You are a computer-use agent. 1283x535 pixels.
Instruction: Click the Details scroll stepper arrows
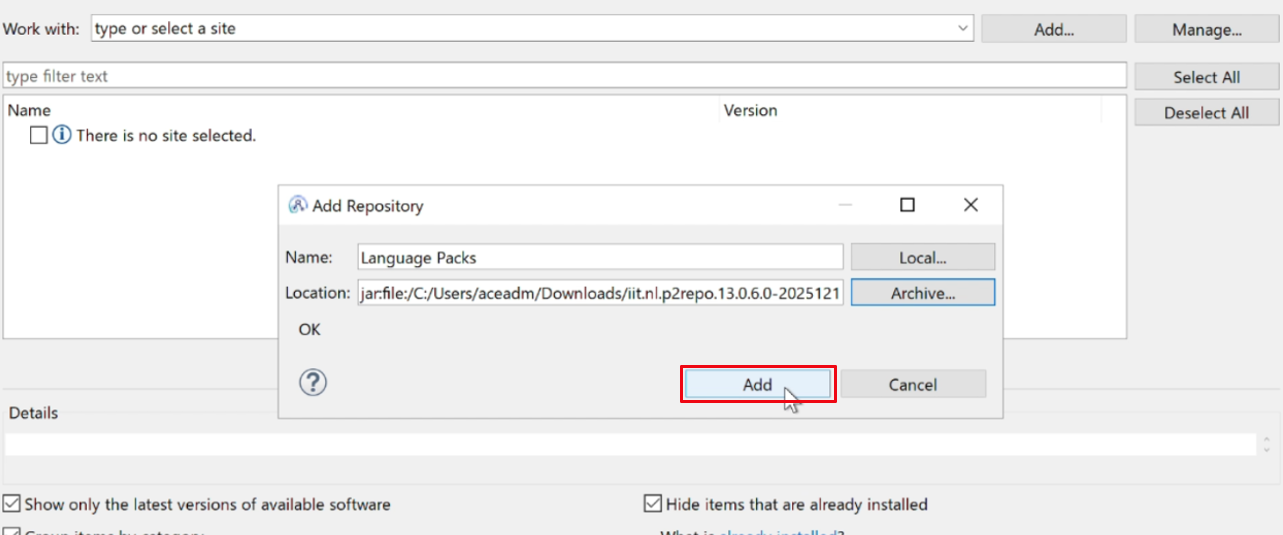pos(1267,444)
